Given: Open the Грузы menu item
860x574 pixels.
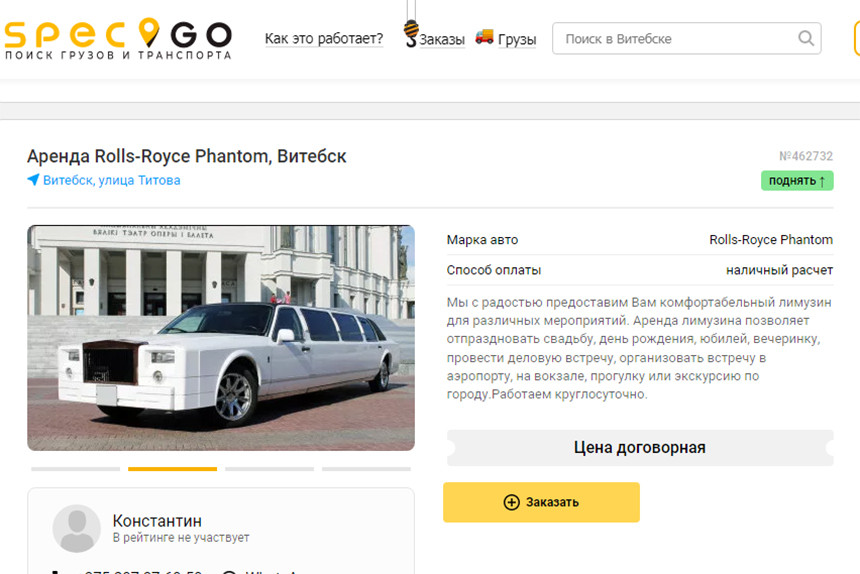Looking at the screenshot, I should 517,39.
